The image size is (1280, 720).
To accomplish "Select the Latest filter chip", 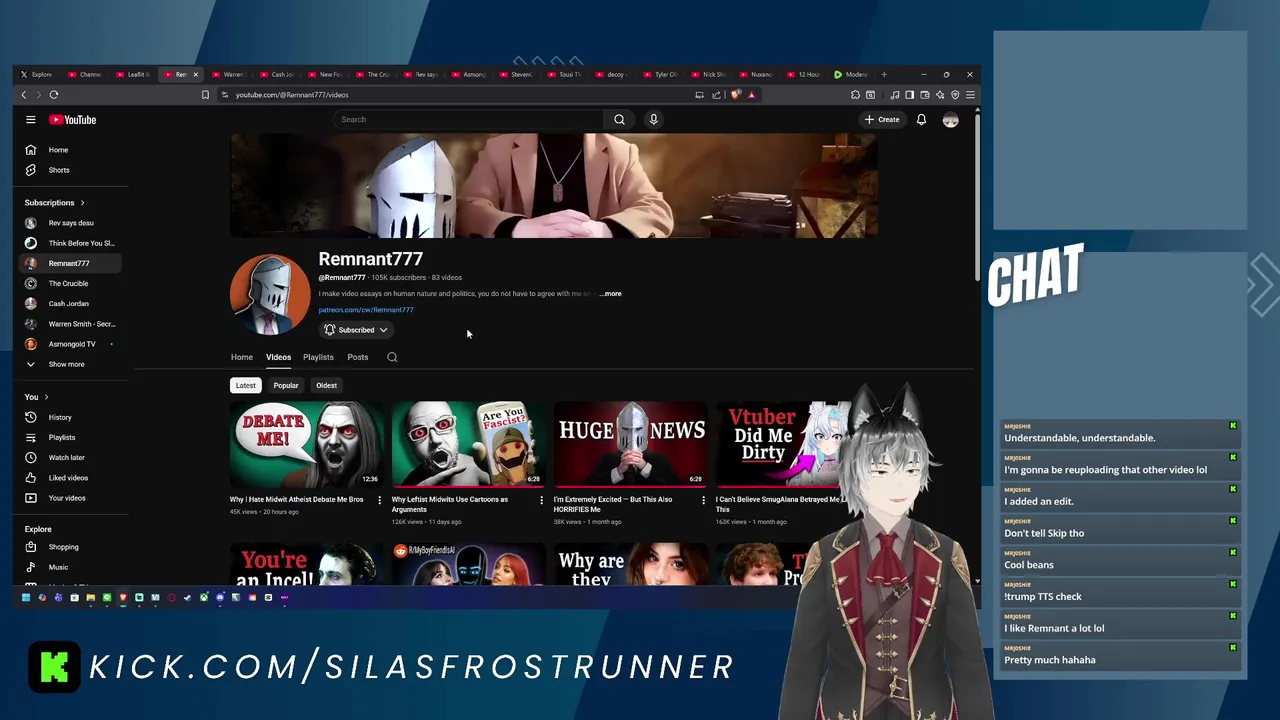I will (x=245, y=385).
